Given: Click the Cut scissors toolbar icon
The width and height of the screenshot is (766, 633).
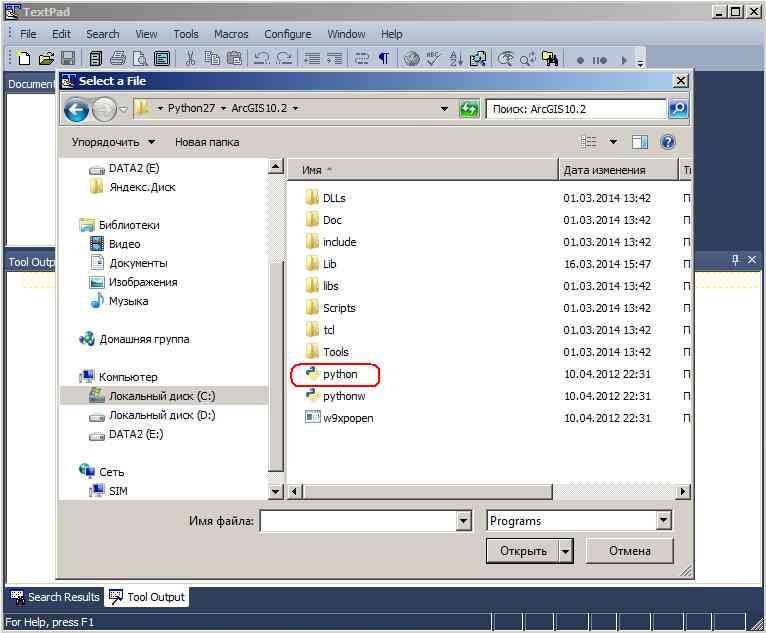Looking at the screenshot, I should coord(190,59).
